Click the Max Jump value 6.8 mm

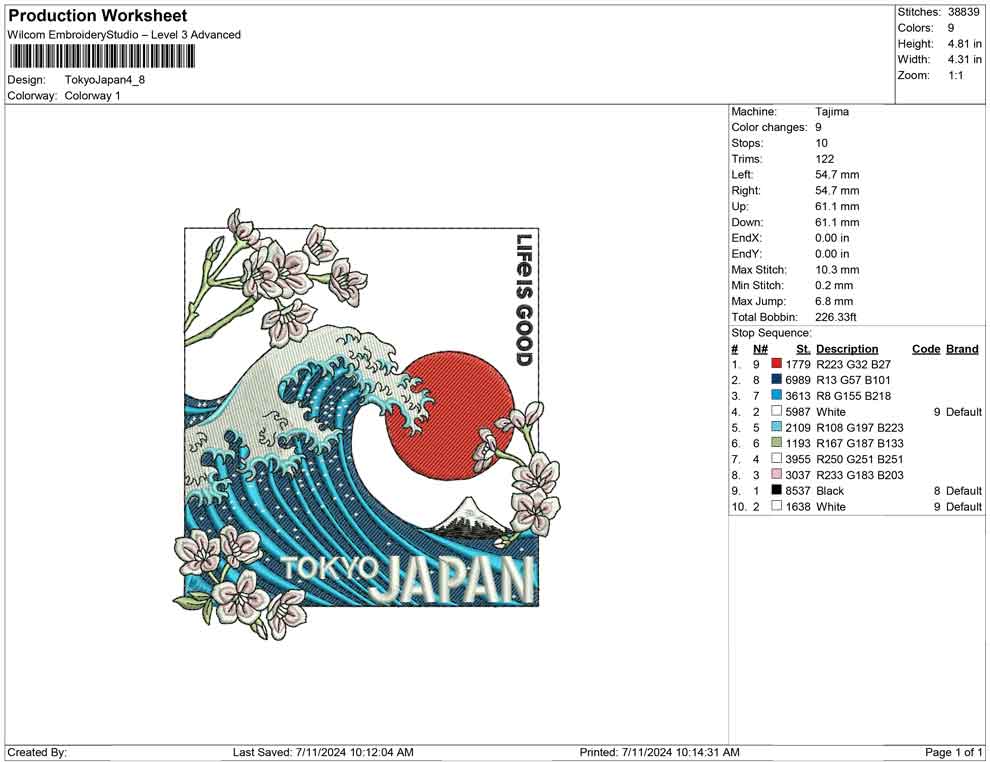click(834, 301)
